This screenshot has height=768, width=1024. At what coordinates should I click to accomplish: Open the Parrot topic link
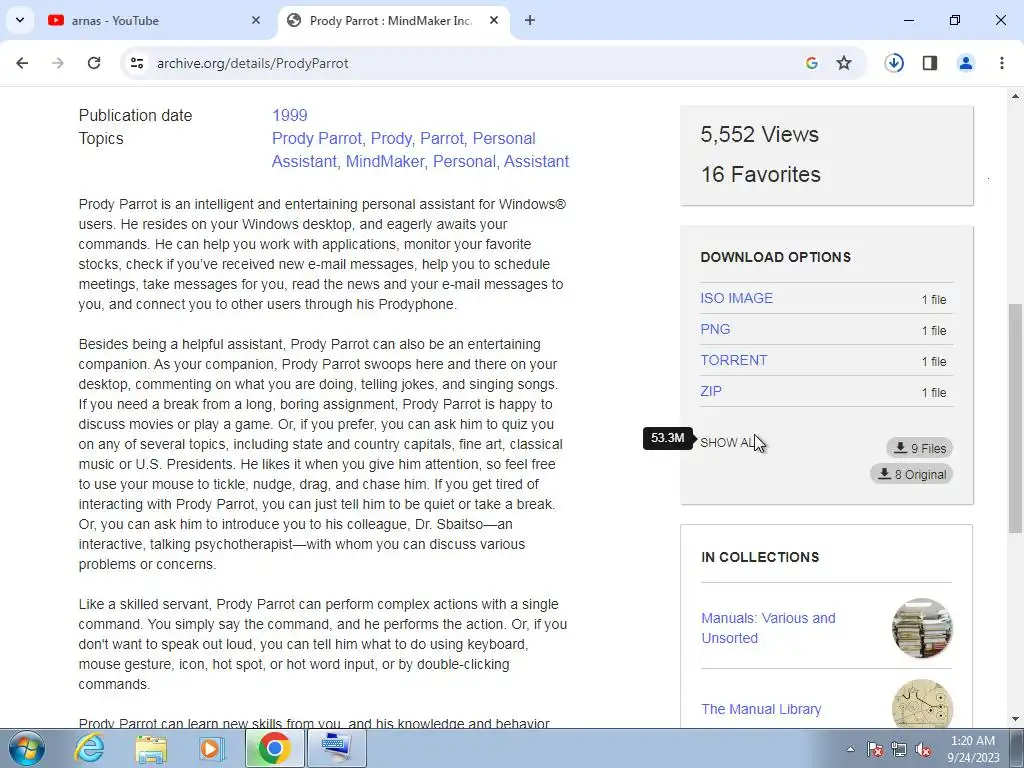coord(441,138)
